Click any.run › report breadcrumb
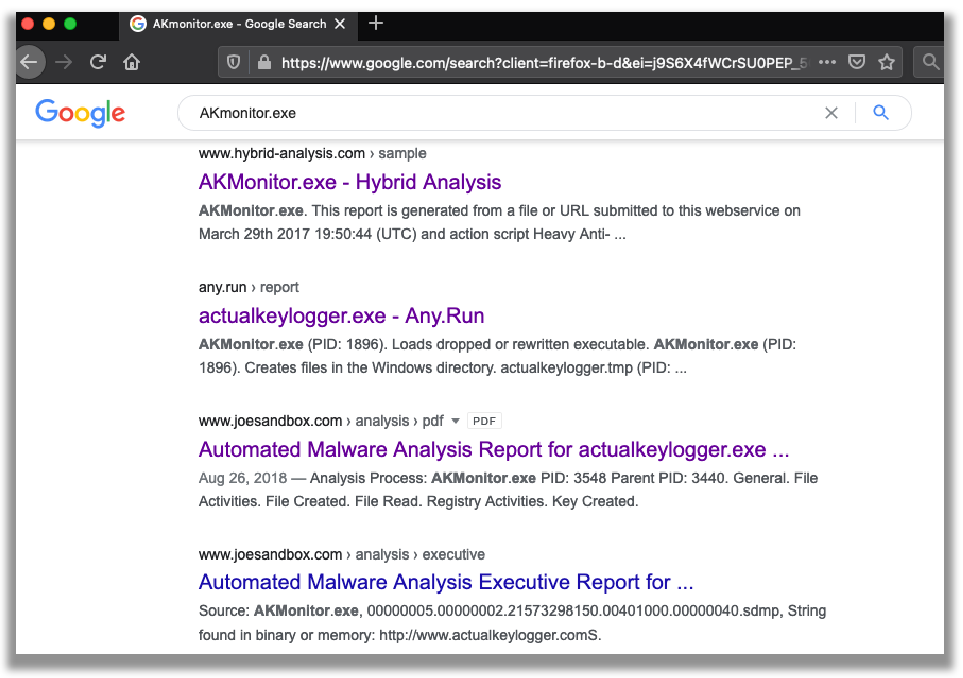This screenshot has height=678, width=963. pyautogui.click(x=248, y=287)
